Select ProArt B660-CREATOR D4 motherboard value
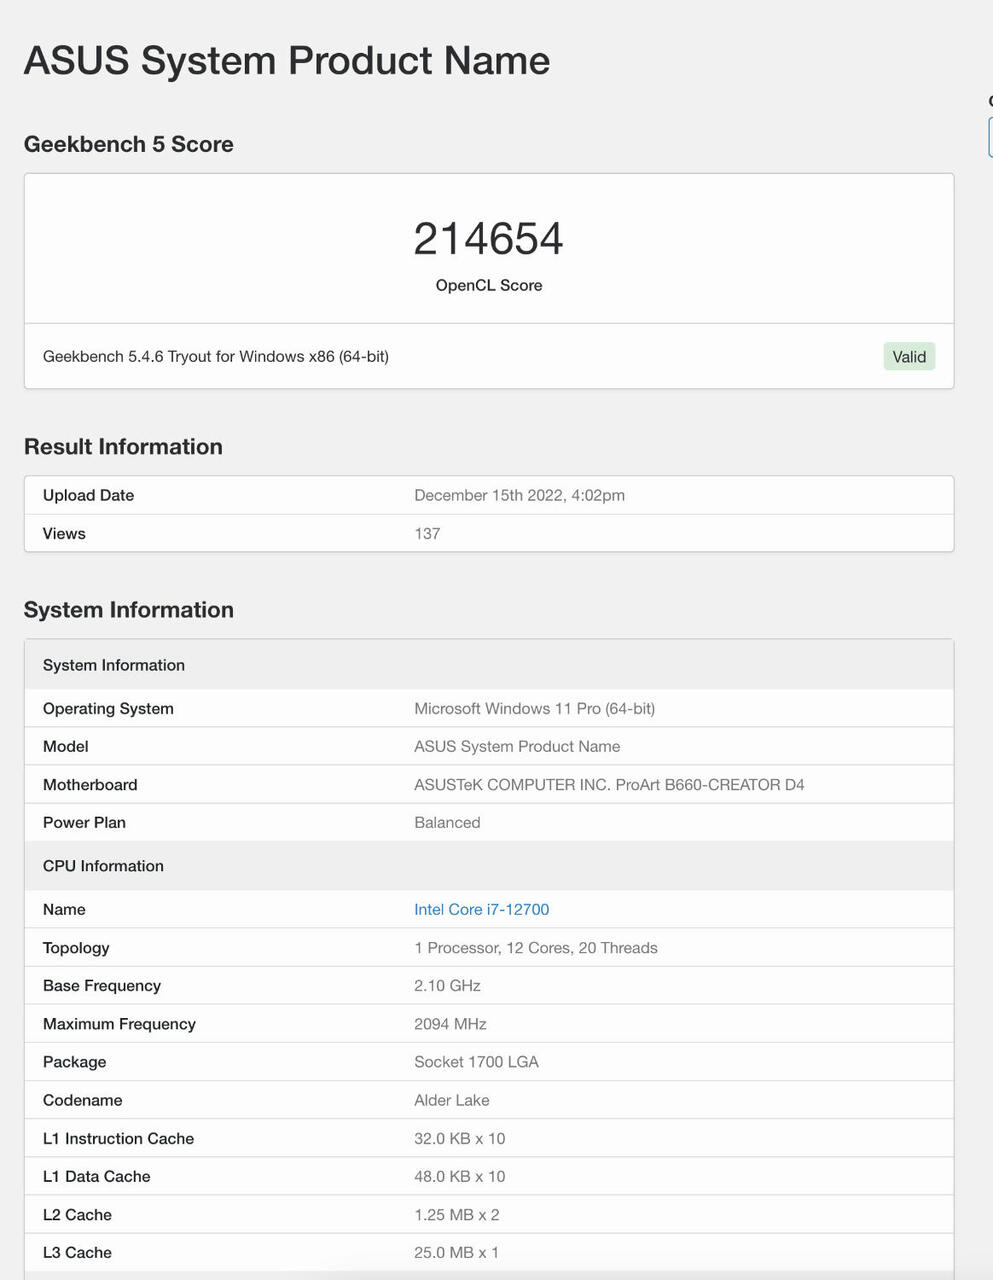Image resolution: width=993 pixels, height=1280 pixels. pyautogui.click(x=609, y=785)
